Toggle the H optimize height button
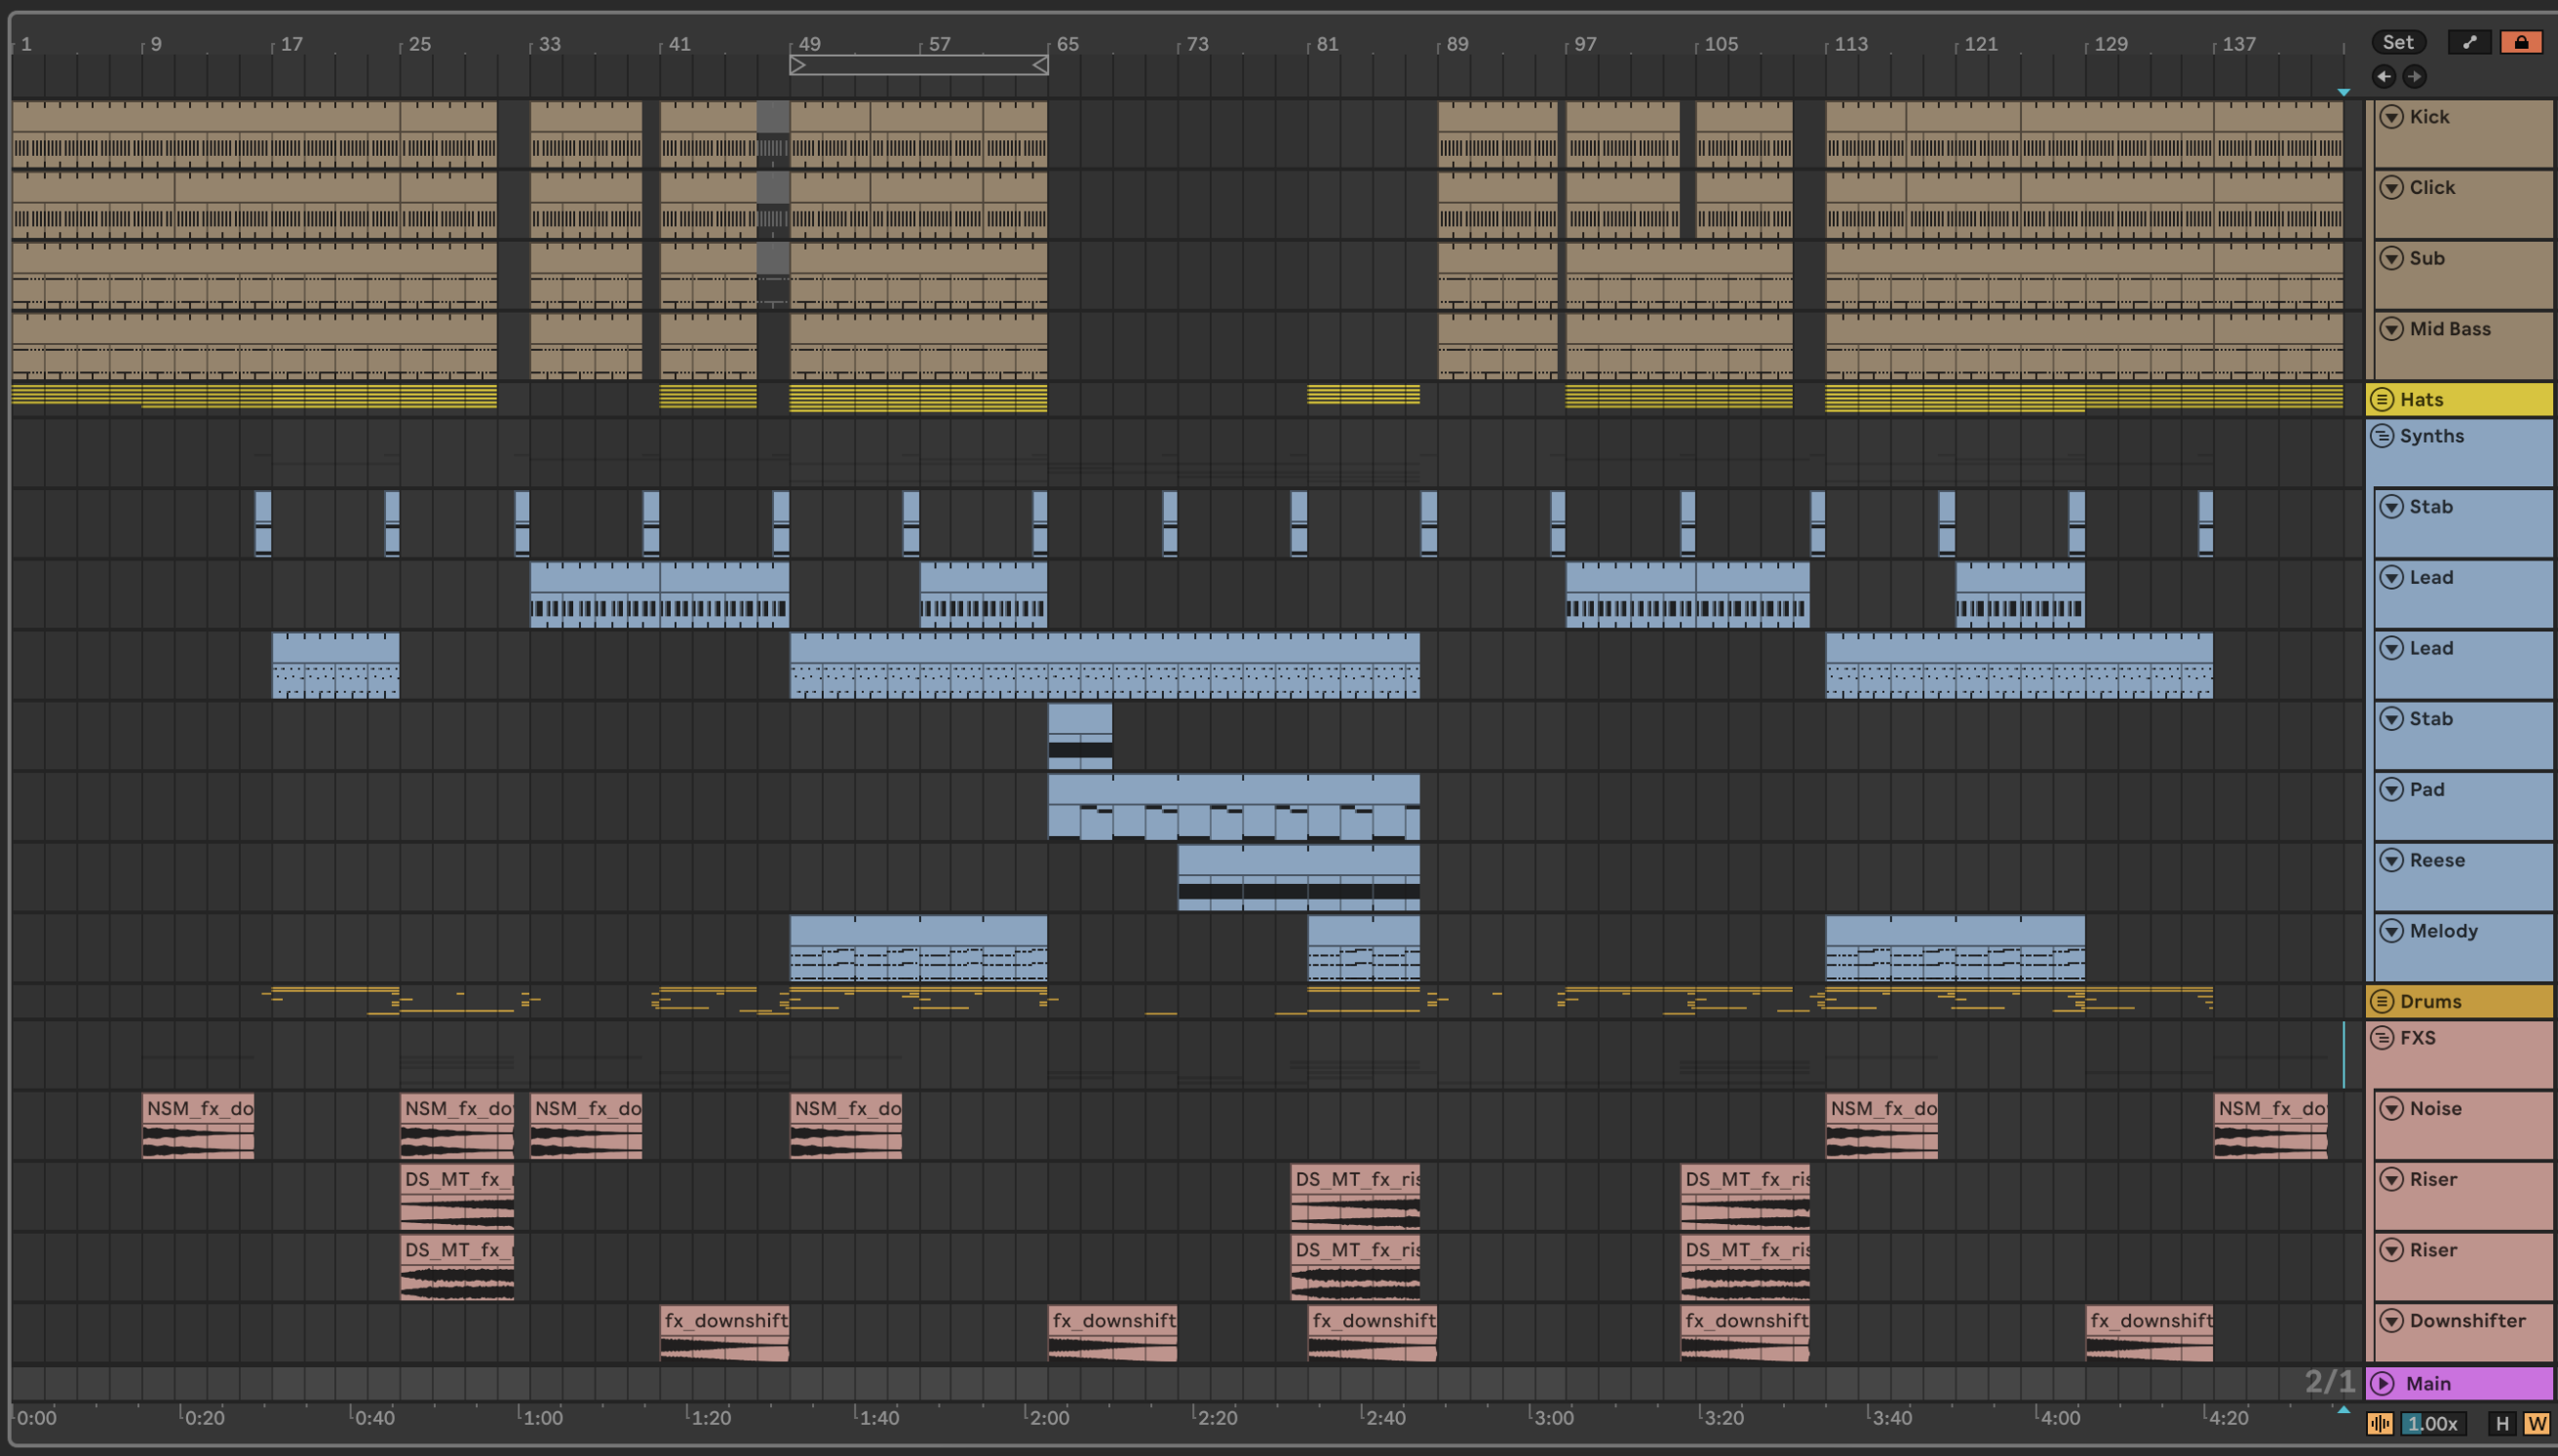The height and width of the screenshot is (1456, 2558). (2503, 1423)
